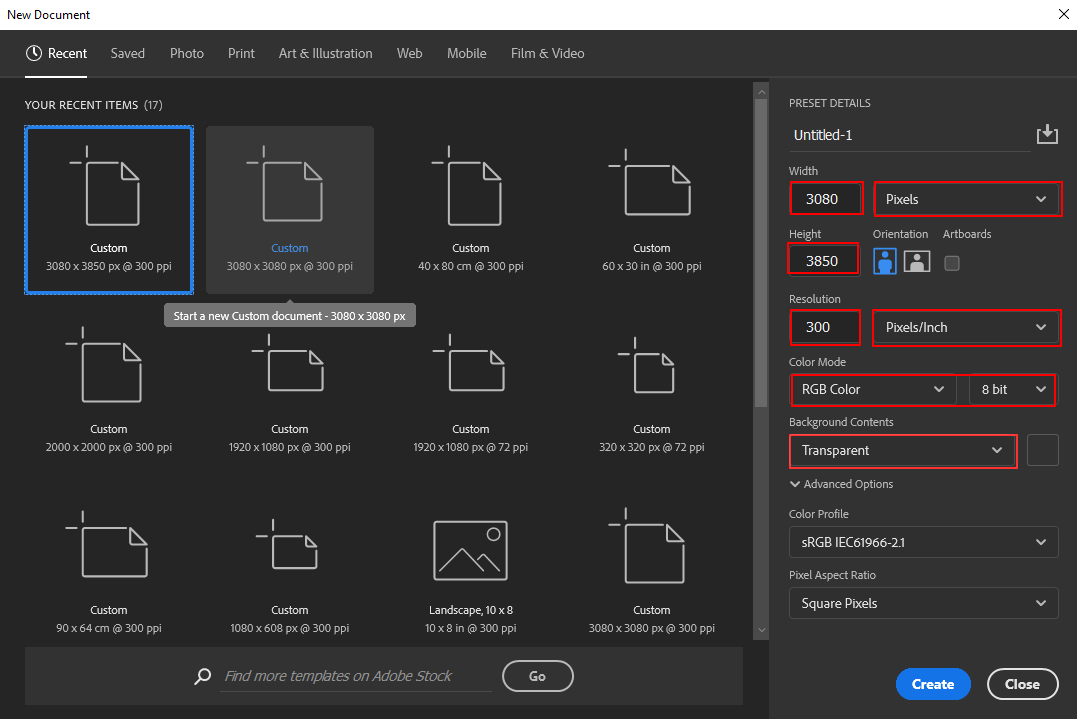Click the Create button
This screenshot has width=1077, height=719.
(x=932, y=684)
